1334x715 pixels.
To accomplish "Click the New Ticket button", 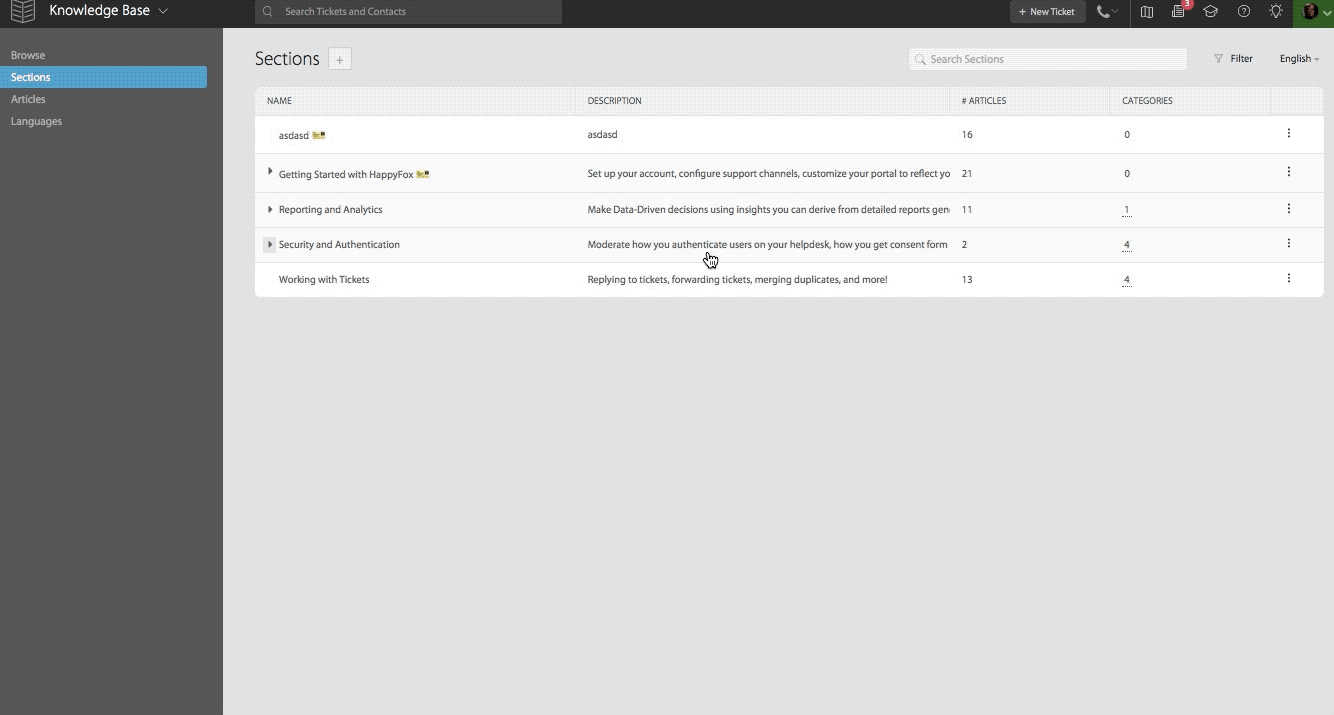I will 1047,12.
